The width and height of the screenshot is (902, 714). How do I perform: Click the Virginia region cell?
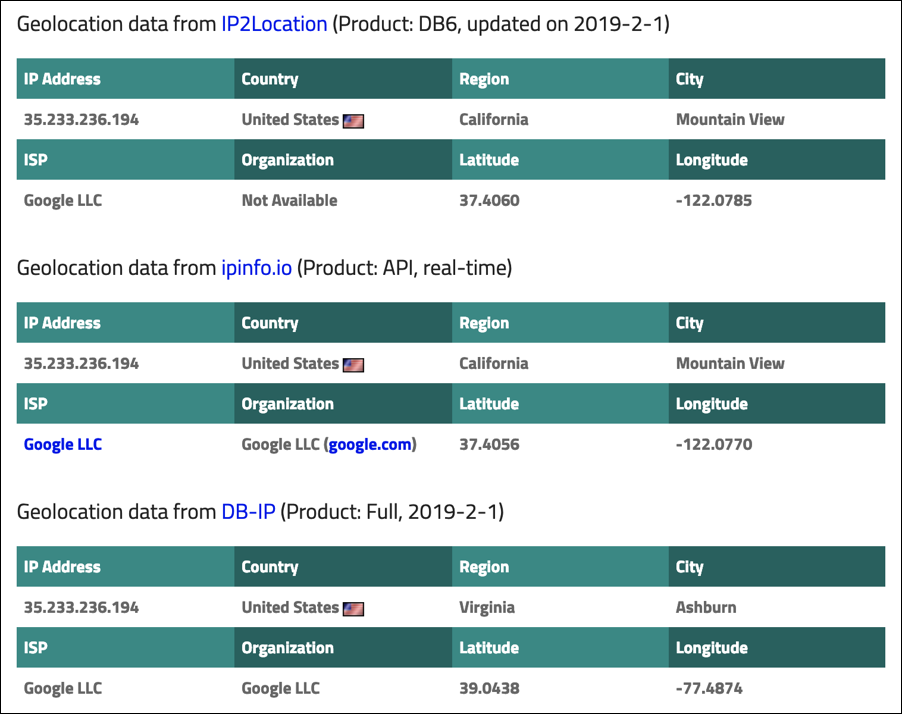coord(487,608)
